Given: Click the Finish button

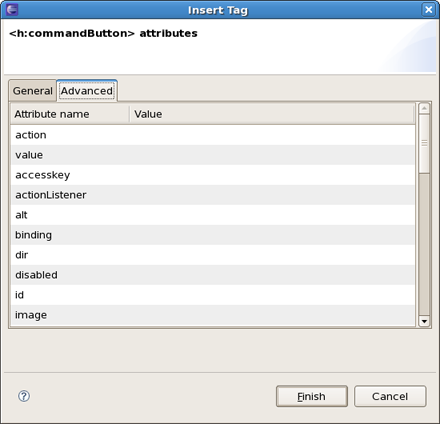Looking at the screenshot, I should pyautogui.click(x=312, y=396).
